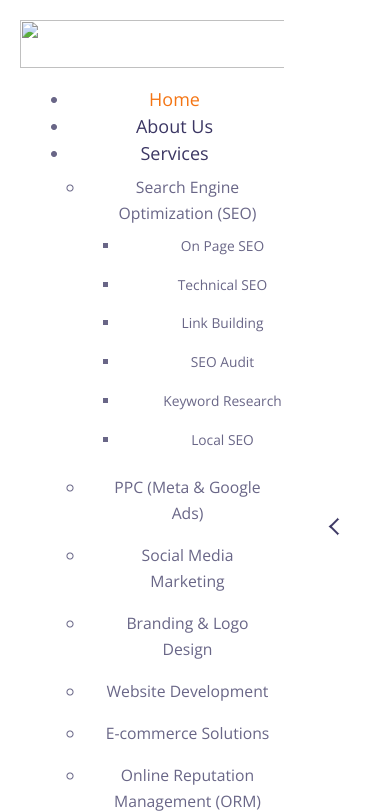Open the Services menu item
375x812 pixels.
click(174, 153)
